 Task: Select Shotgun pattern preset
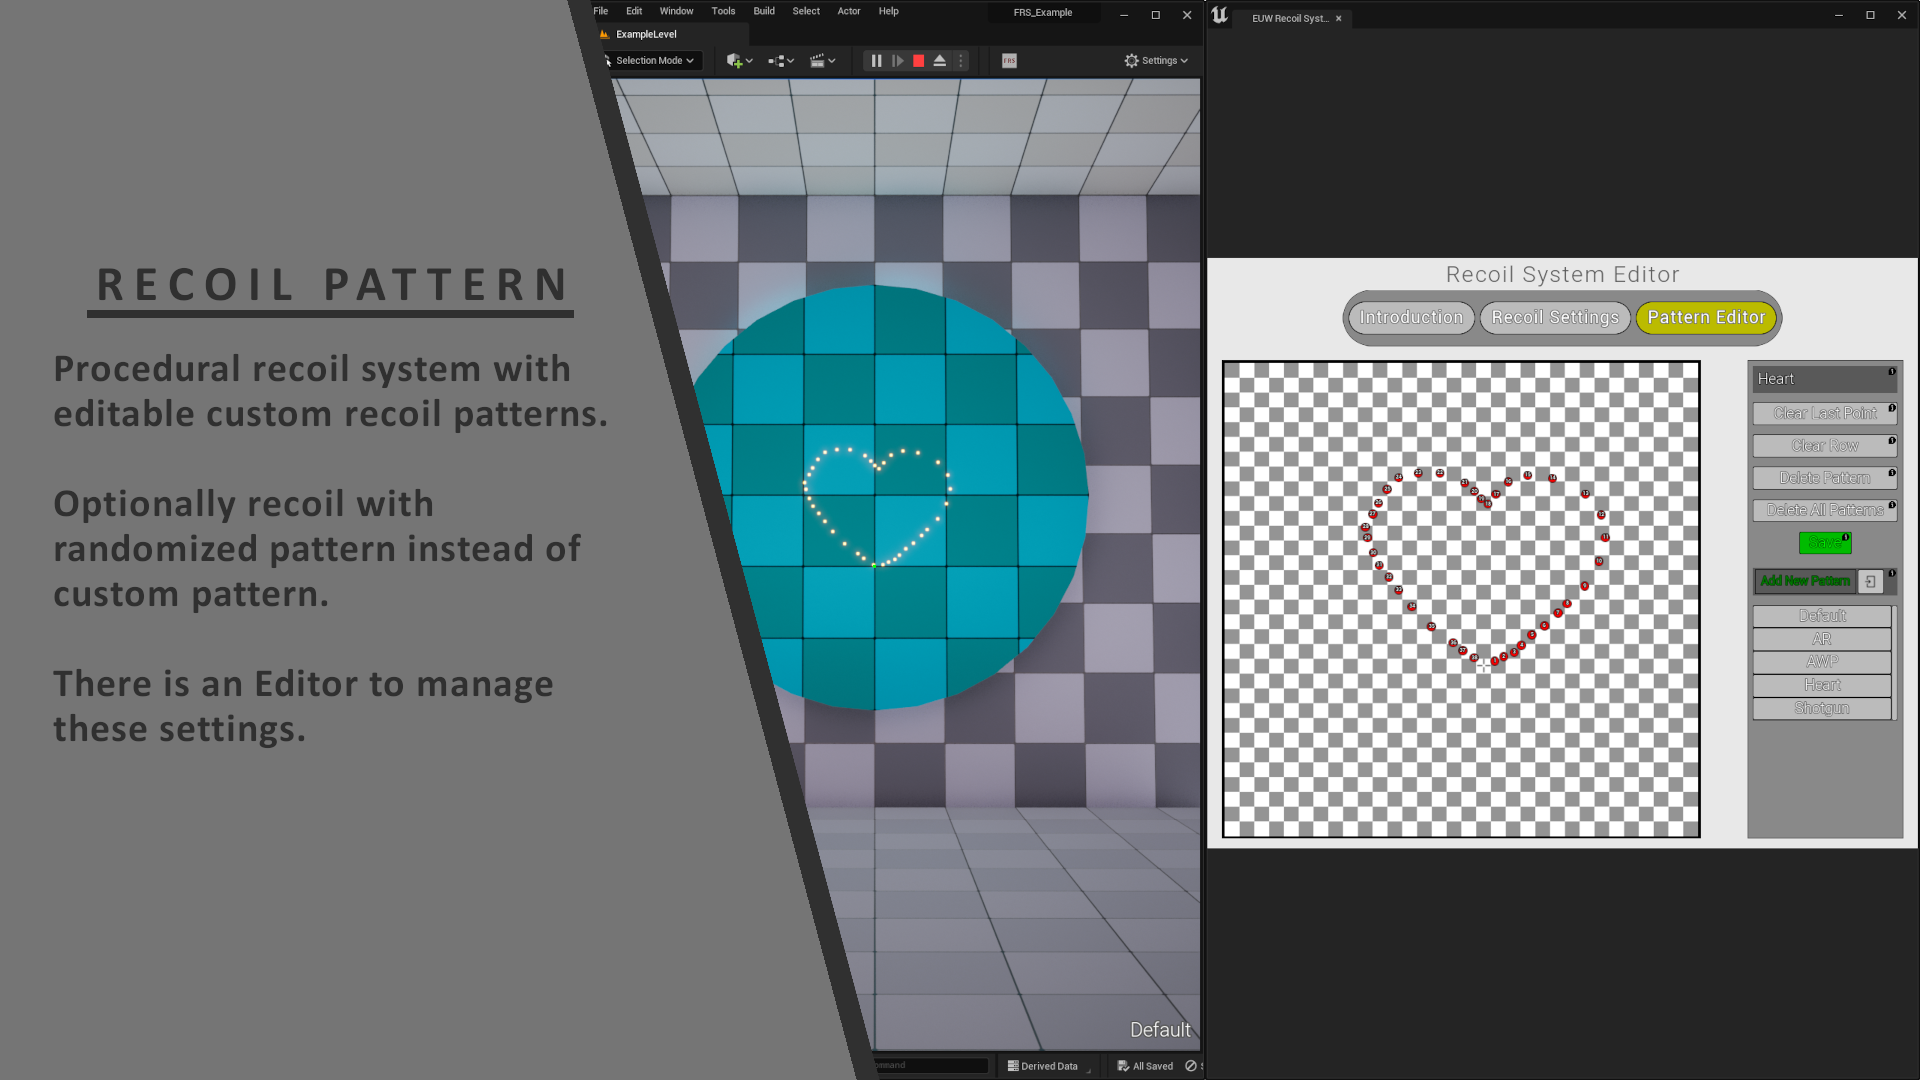(x=1822, y=708)
